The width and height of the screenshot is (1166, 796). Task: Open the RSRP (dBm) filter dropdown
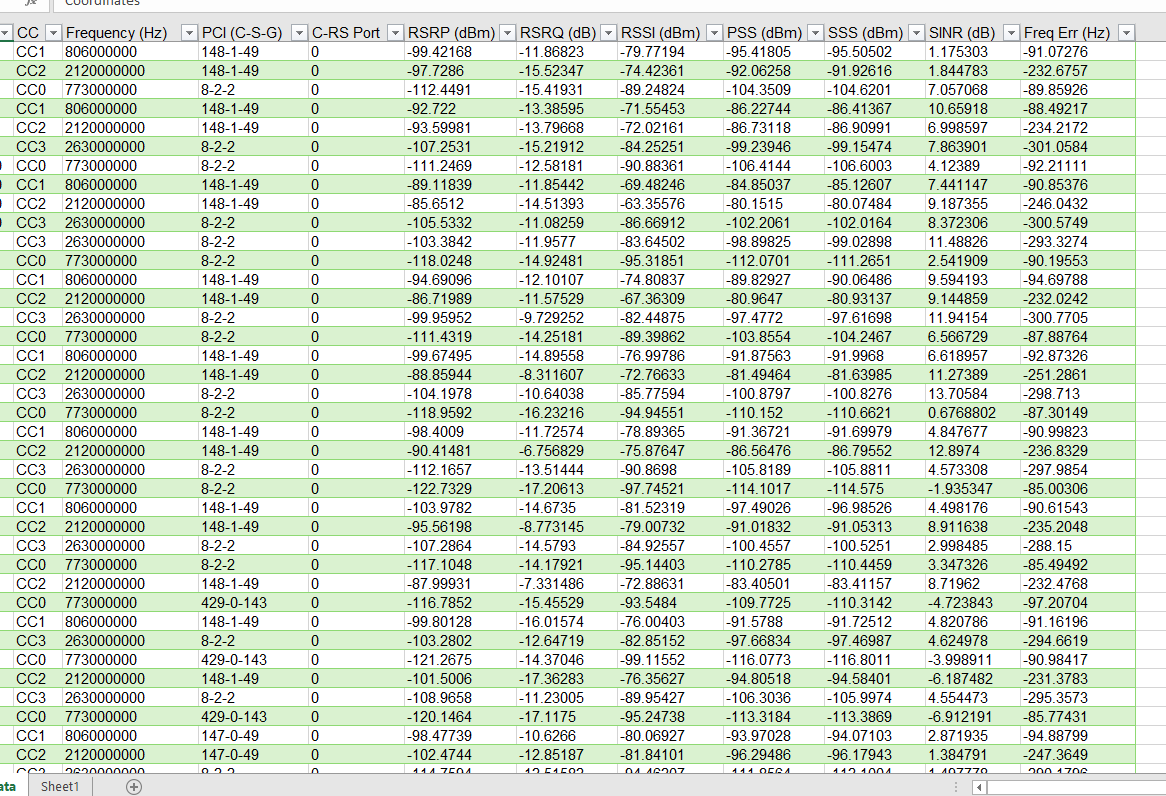507,33
